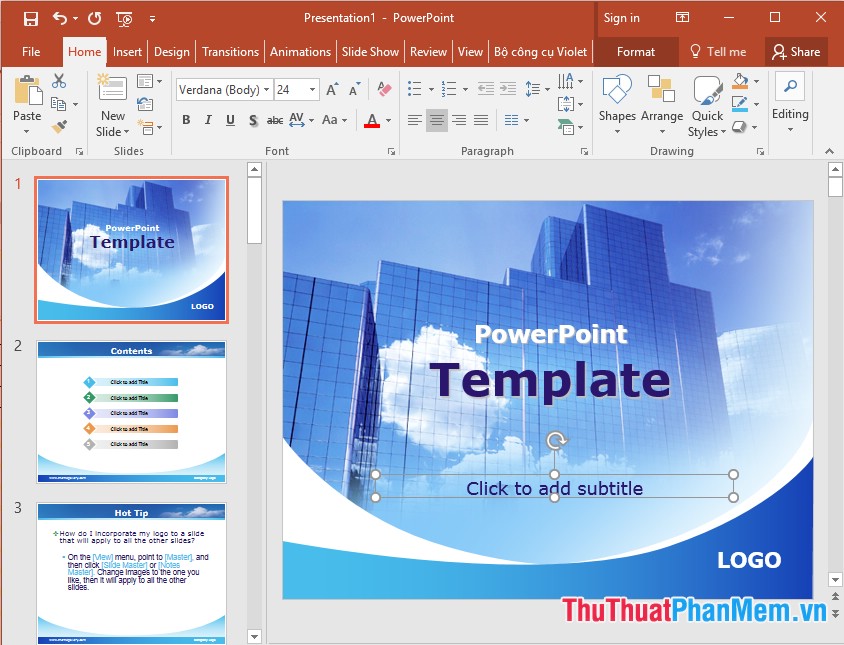This screenshot has height=645, width=844.
Task: Click the Clear All Formatting icon
Action: click(383, 90)
